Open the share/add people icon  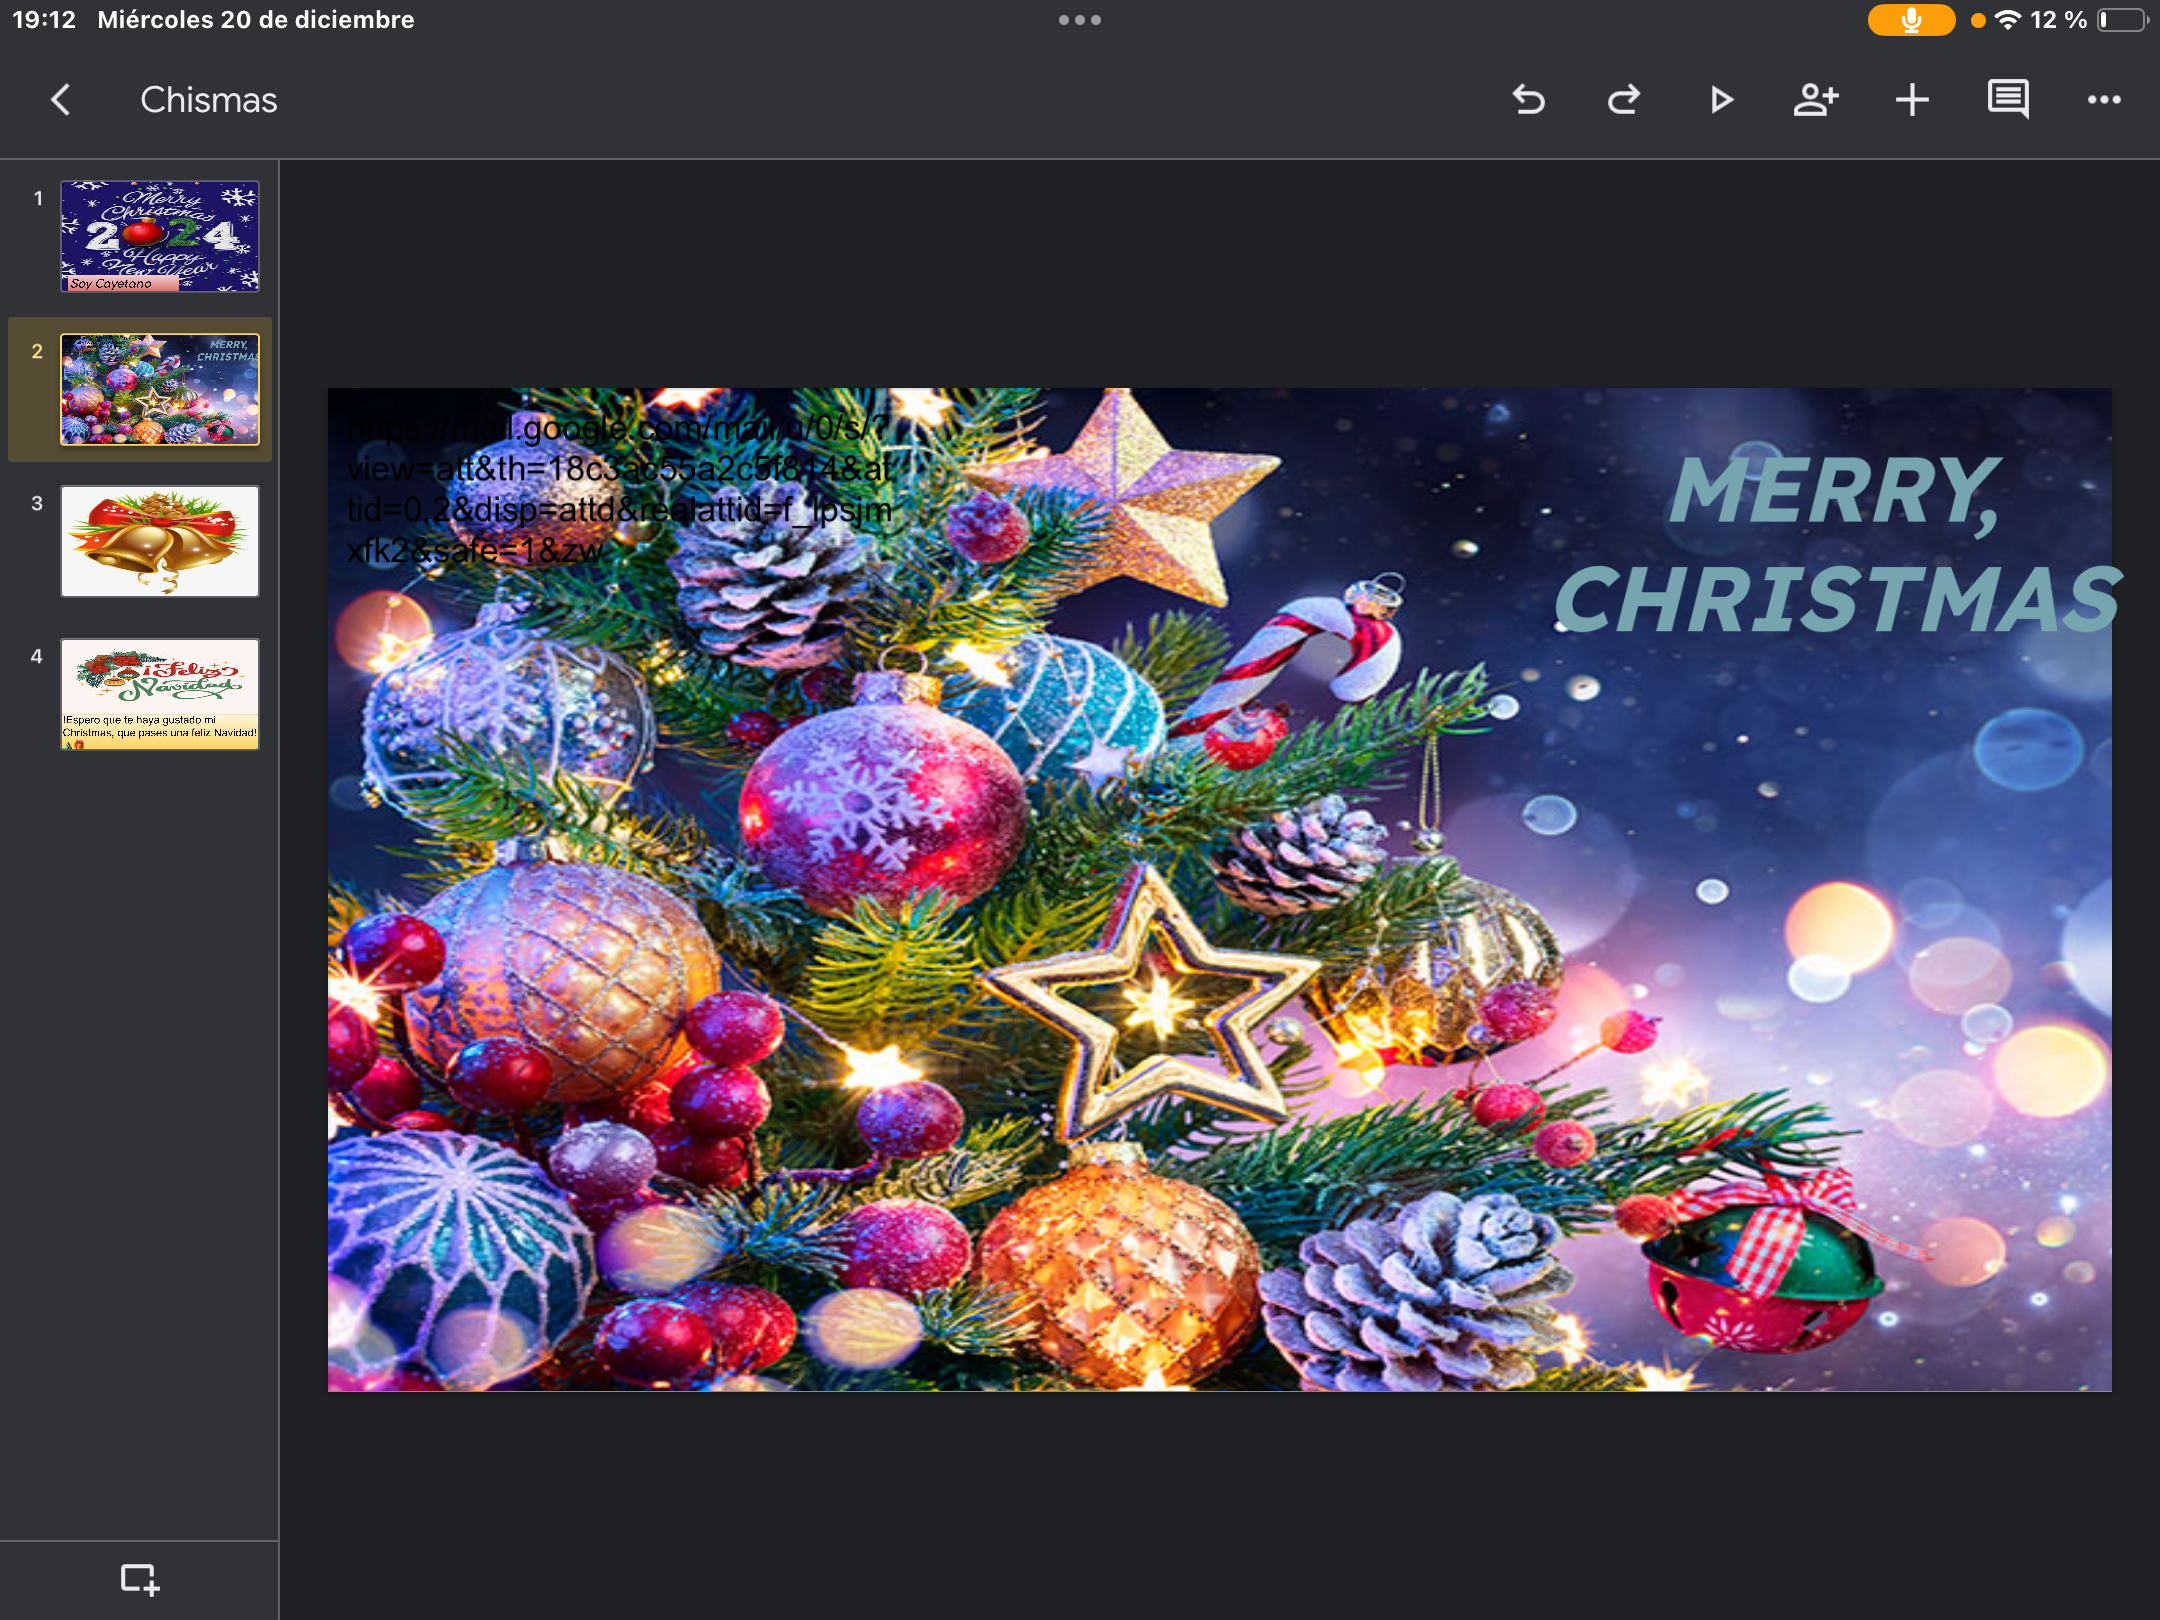[1816, 100]
